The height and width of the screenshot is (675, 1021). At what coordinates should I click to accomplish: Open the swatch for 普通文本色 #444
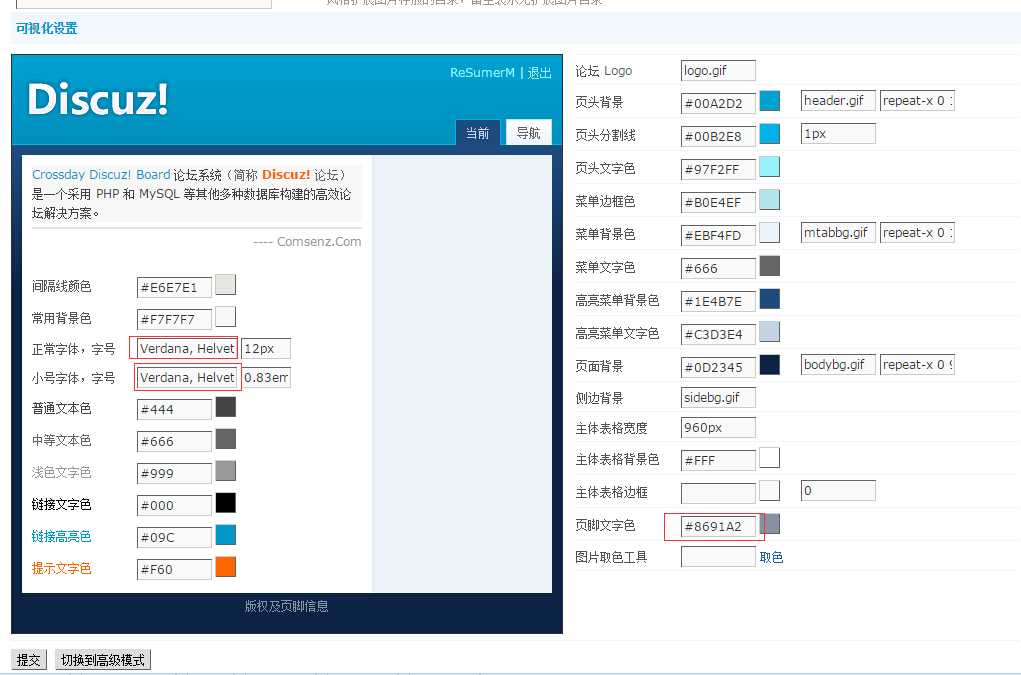[x=225, y=407]
